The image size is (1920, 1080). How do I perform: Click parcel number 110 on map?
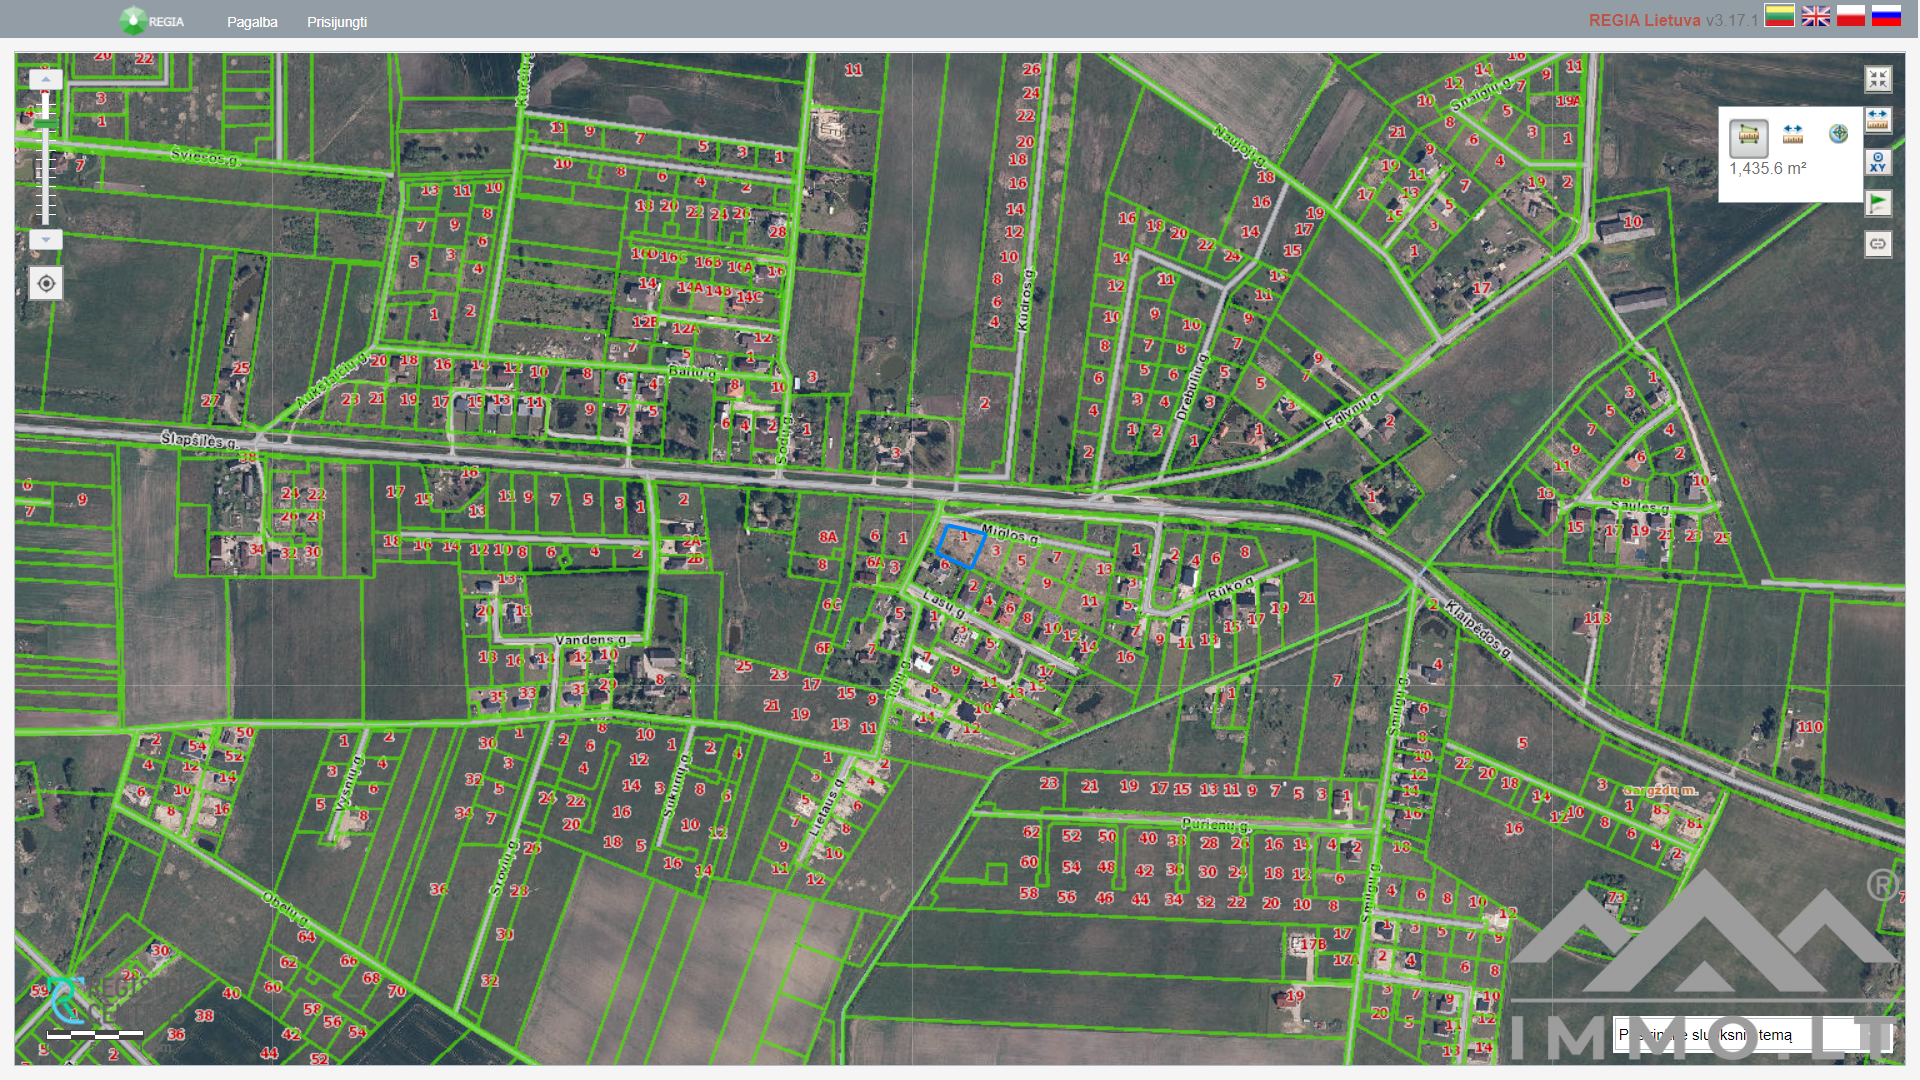[1810, 727]
